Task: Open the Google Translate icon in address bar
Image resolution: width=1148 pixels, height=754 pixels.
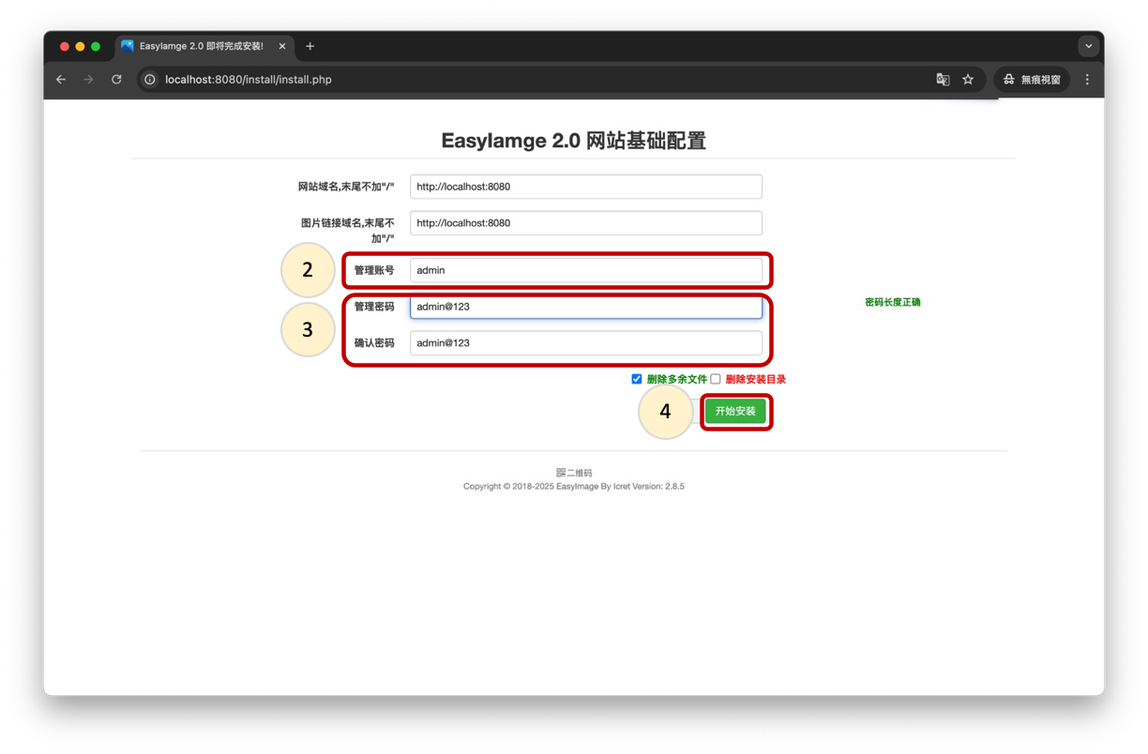Action: (x=942, y=79)
